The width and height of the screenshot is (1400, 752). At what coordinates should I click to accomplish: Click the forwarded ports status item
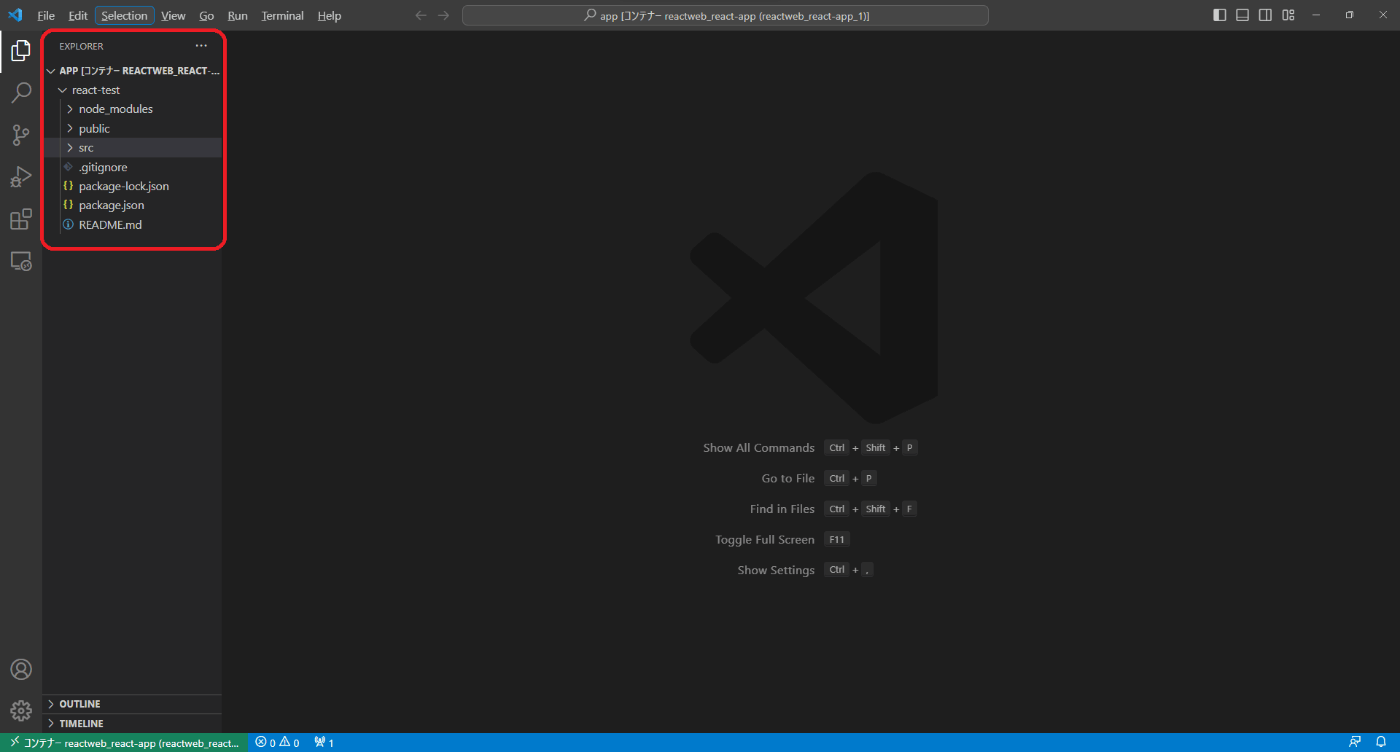coord(324,743)
